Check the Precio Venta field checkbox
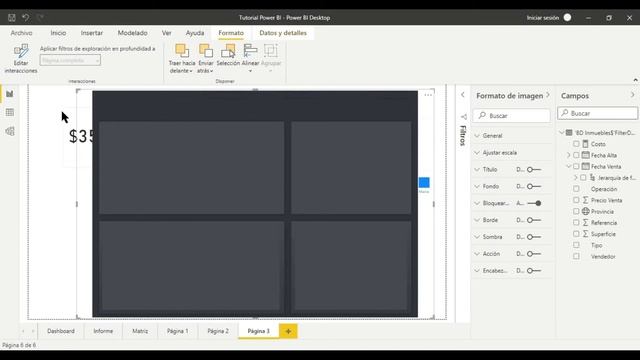640x360 pixels. point(576,200)
